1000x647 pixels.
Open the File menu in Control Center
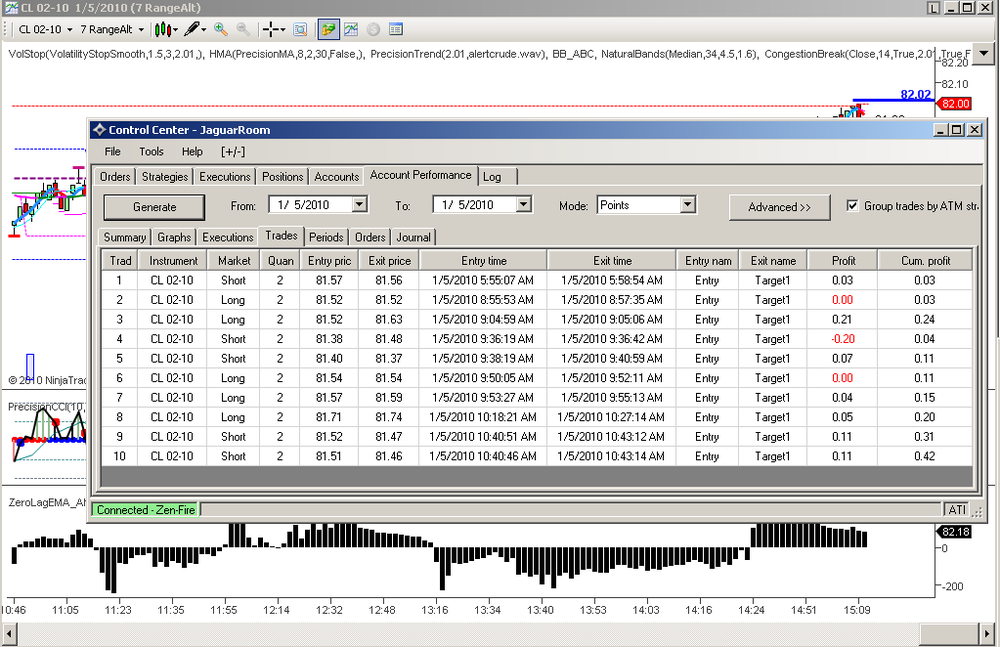(112, 152)
